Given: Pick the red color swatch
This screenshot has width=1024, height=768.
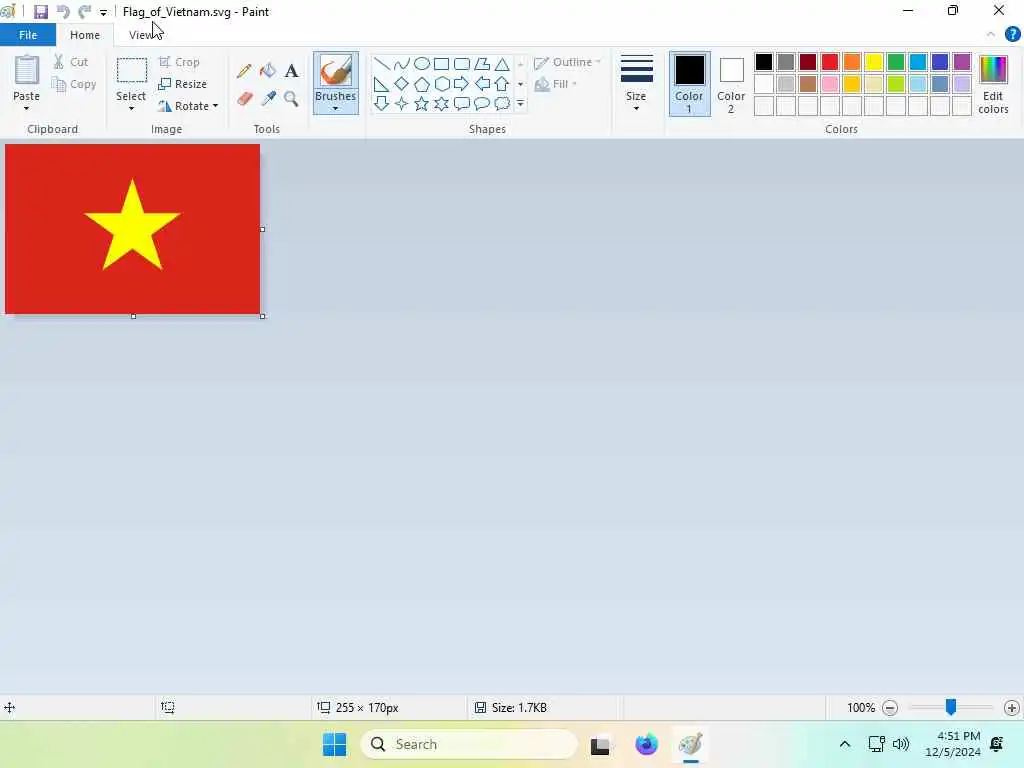Looking at the screenshot, I should (x=830, y=62).
